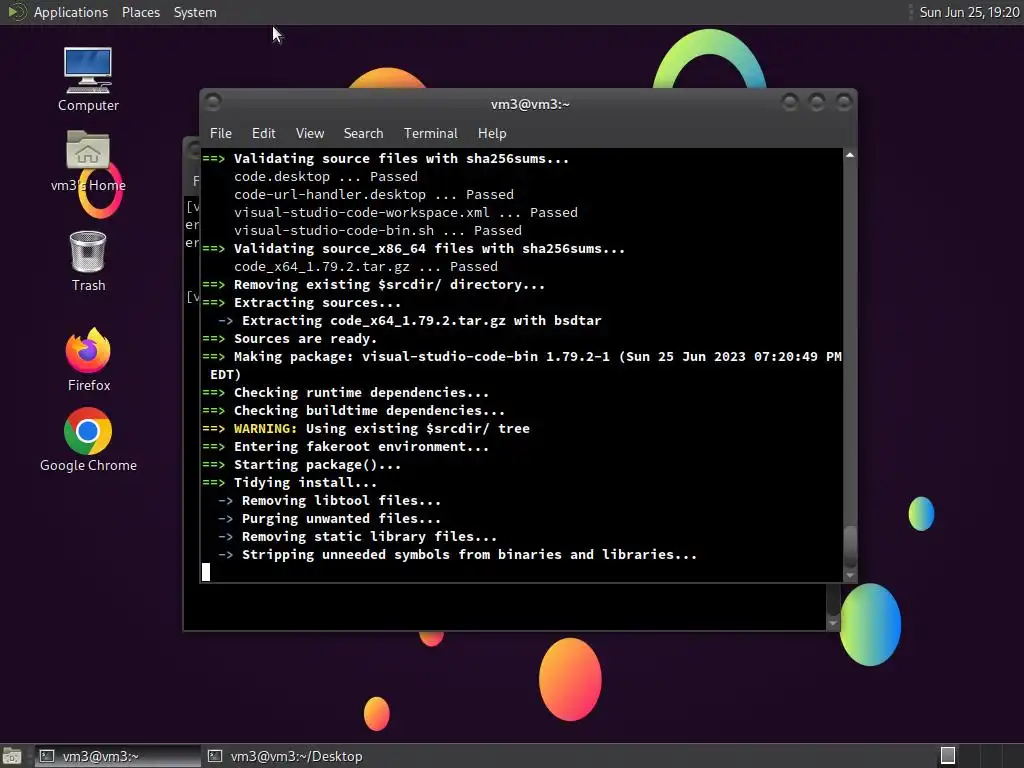The image size is (1024, 768).
Task: Click 'visual-studio-code-bin.sh ... Passed' line
Action: [377, 231]
